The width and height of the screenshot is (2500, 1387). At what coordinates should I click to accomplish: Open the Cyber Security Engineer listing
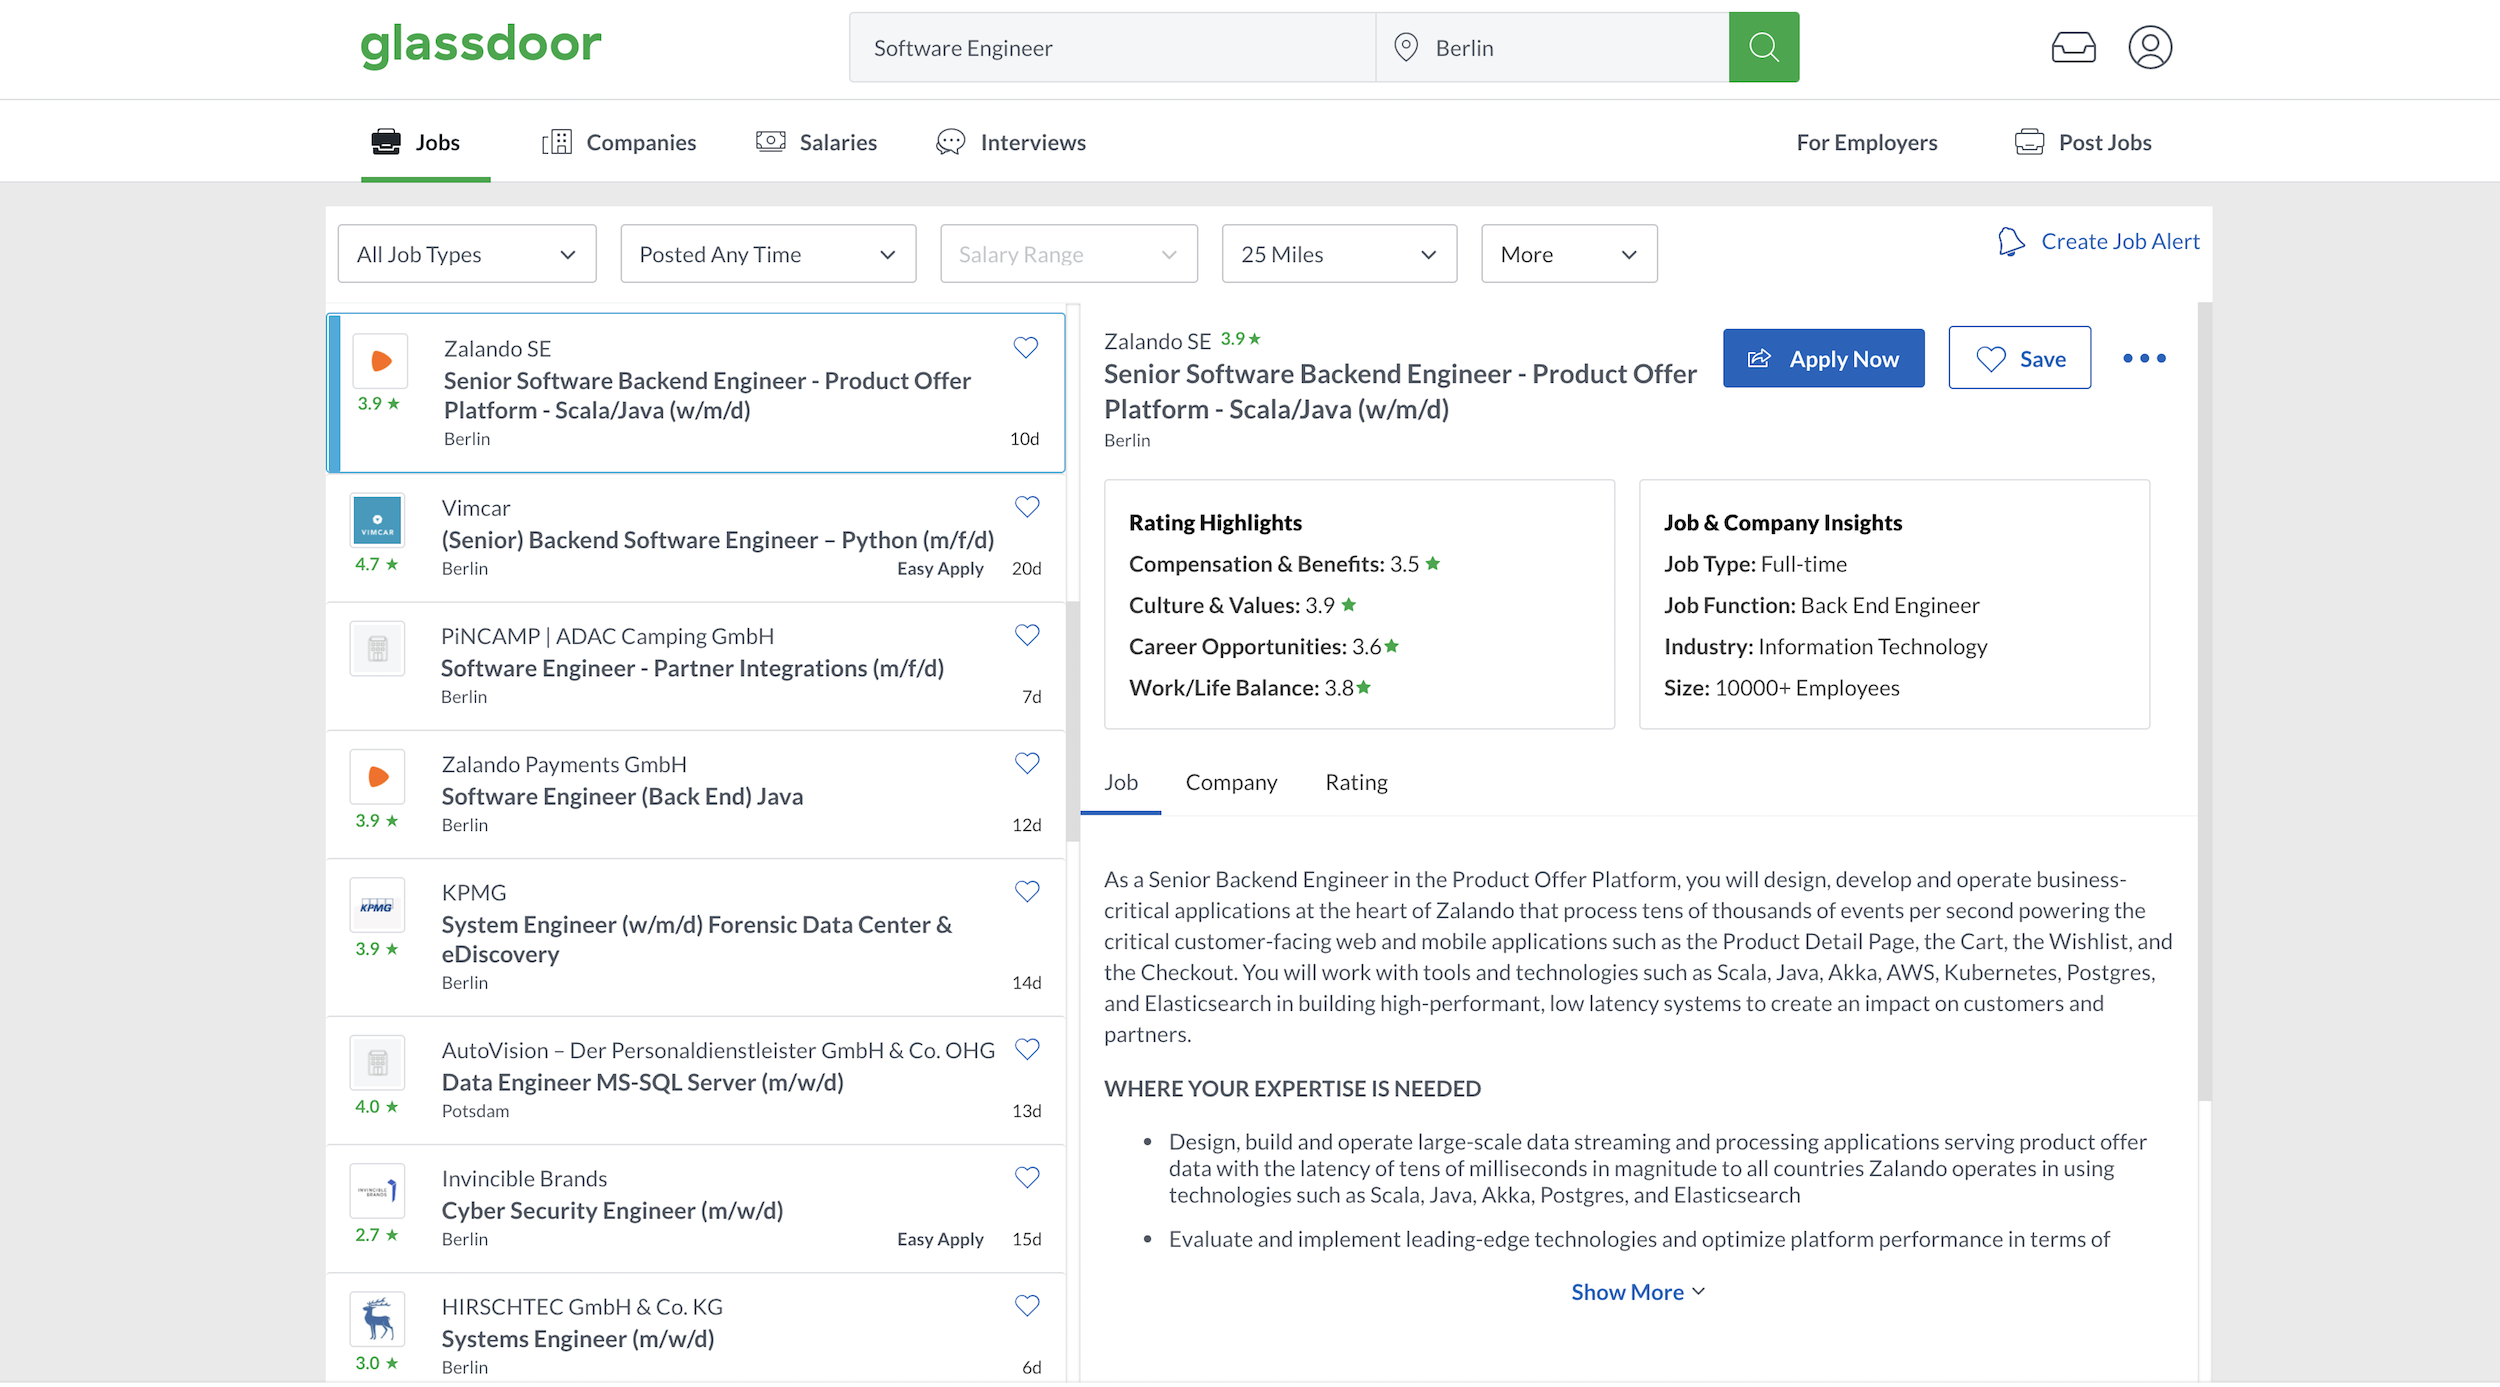click(x=696, y=1208)
